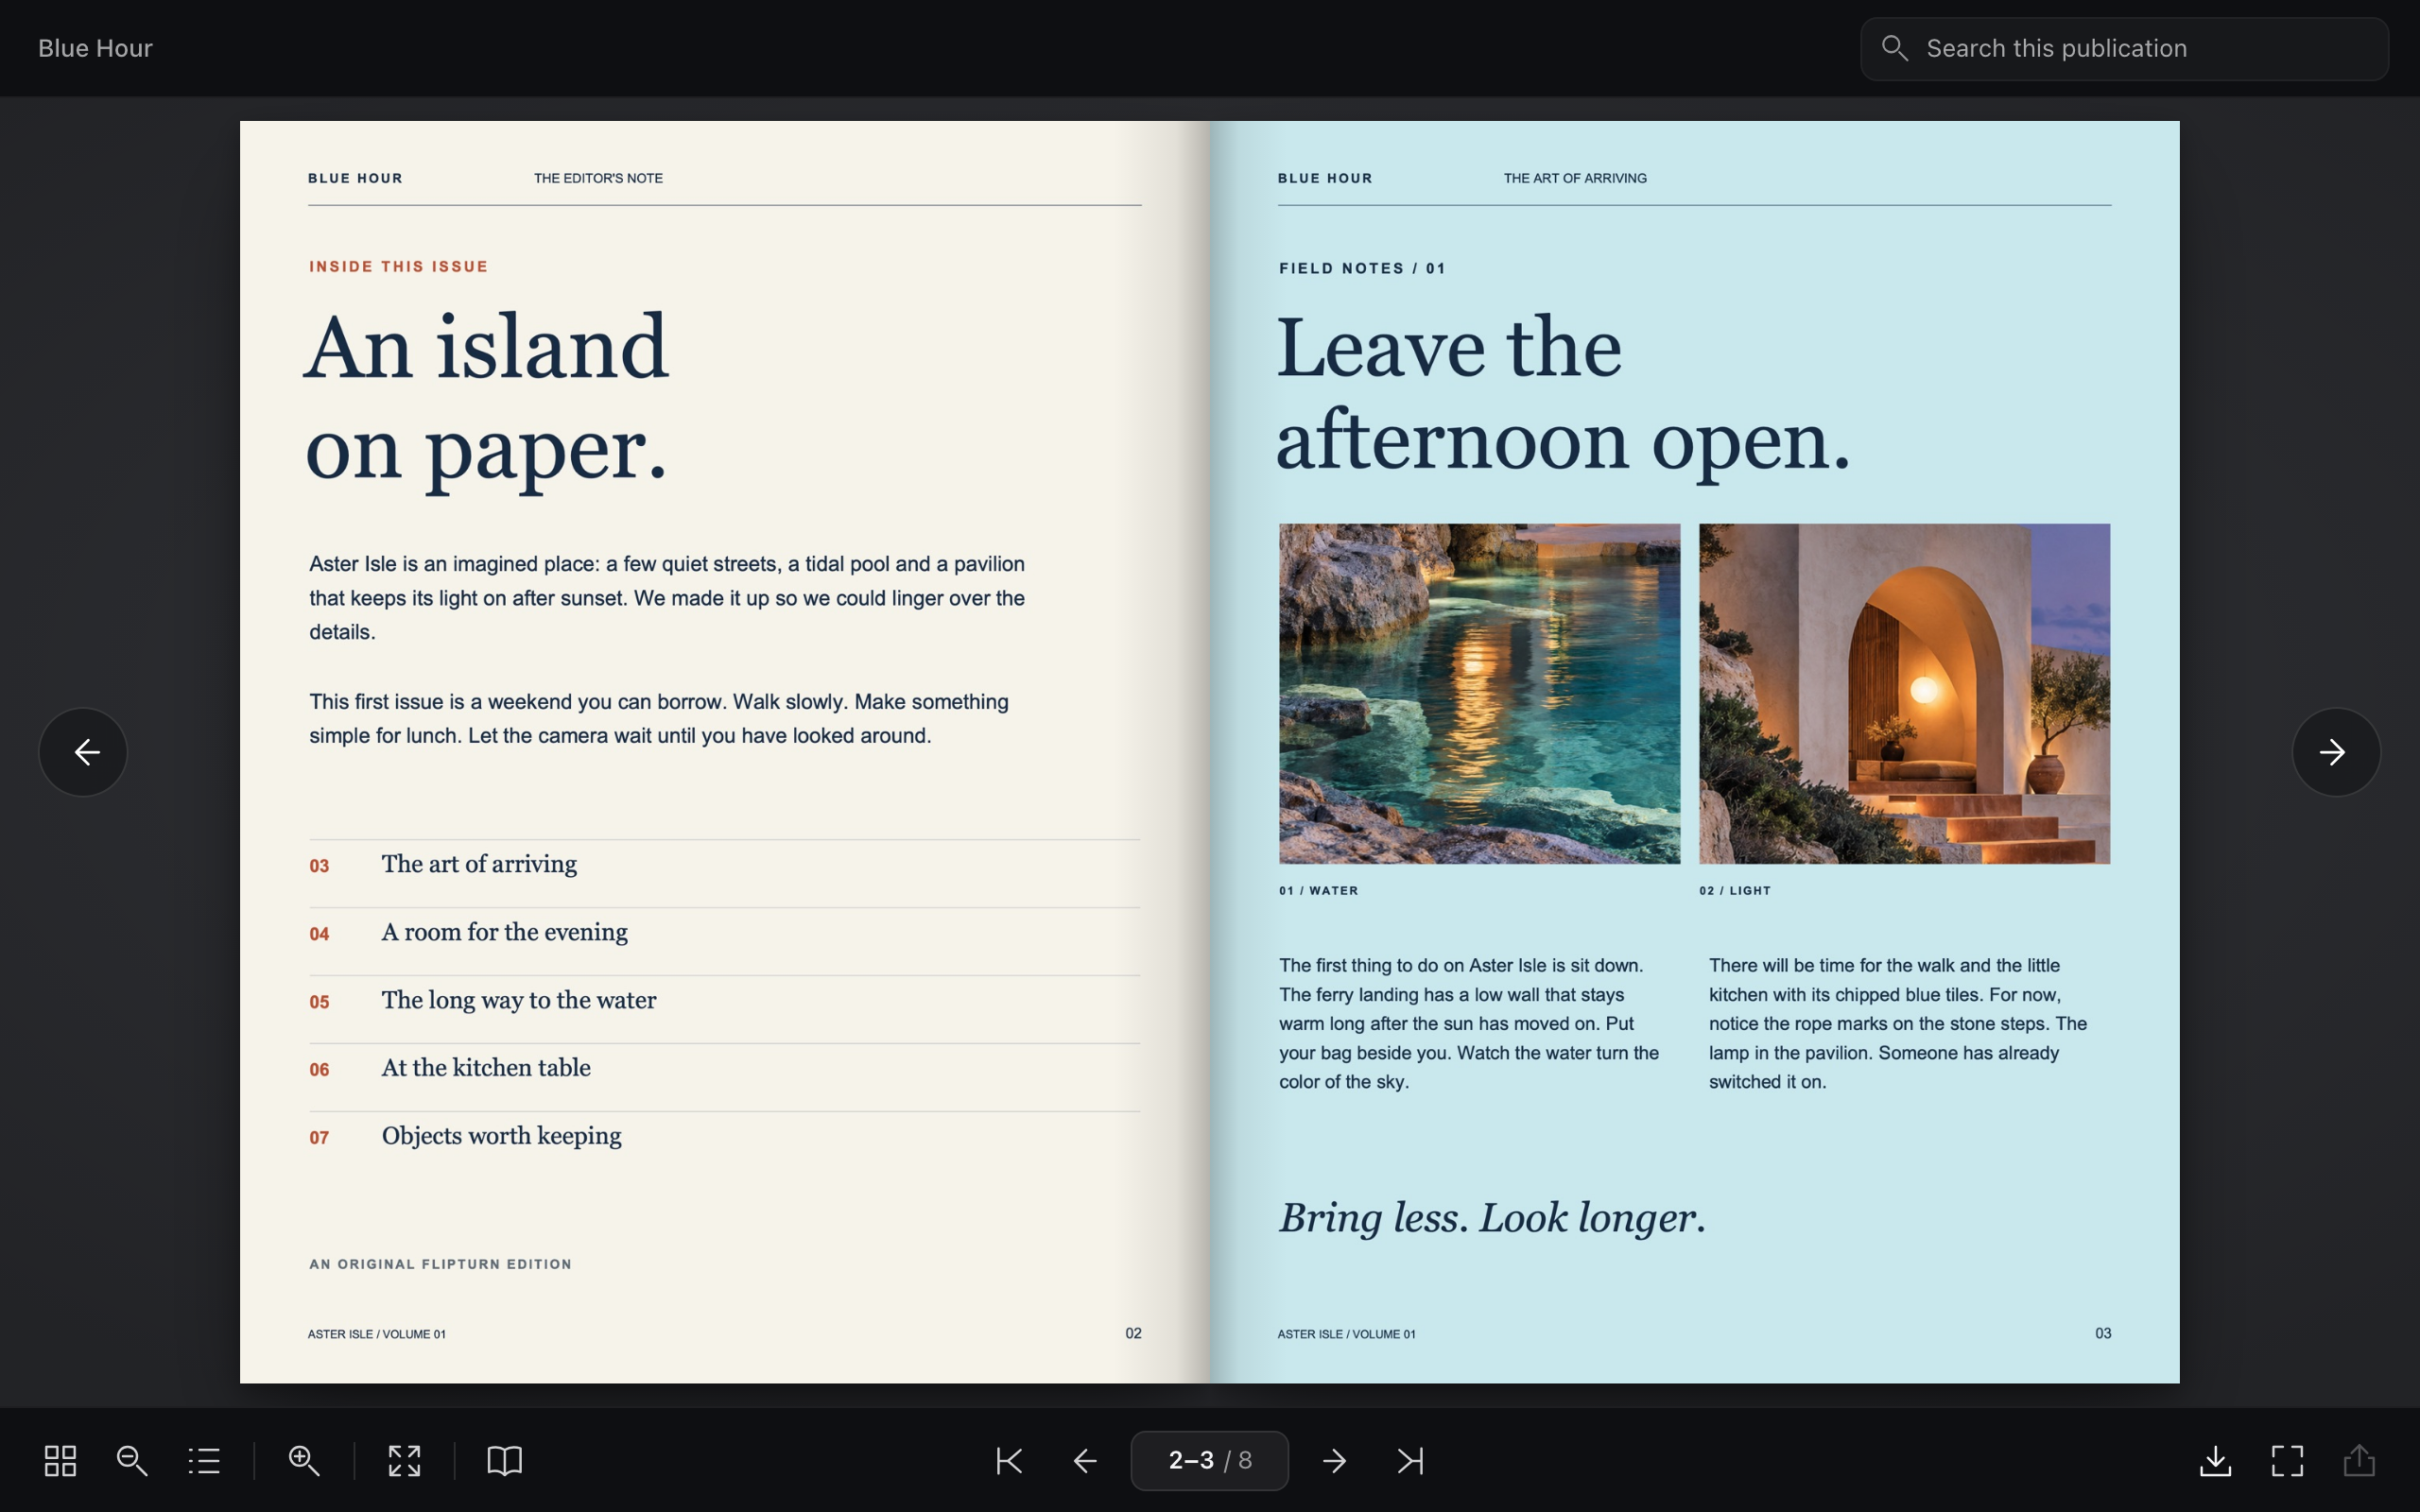Click the page number box 2–3 / 8
This screenshot has width=2420, height=1512.
tap(1209, 1460)
